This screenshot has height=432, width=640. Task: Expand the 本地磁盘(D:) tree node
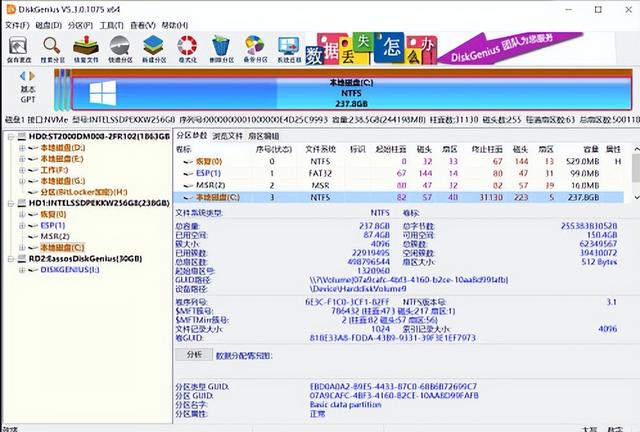[22, 148]
